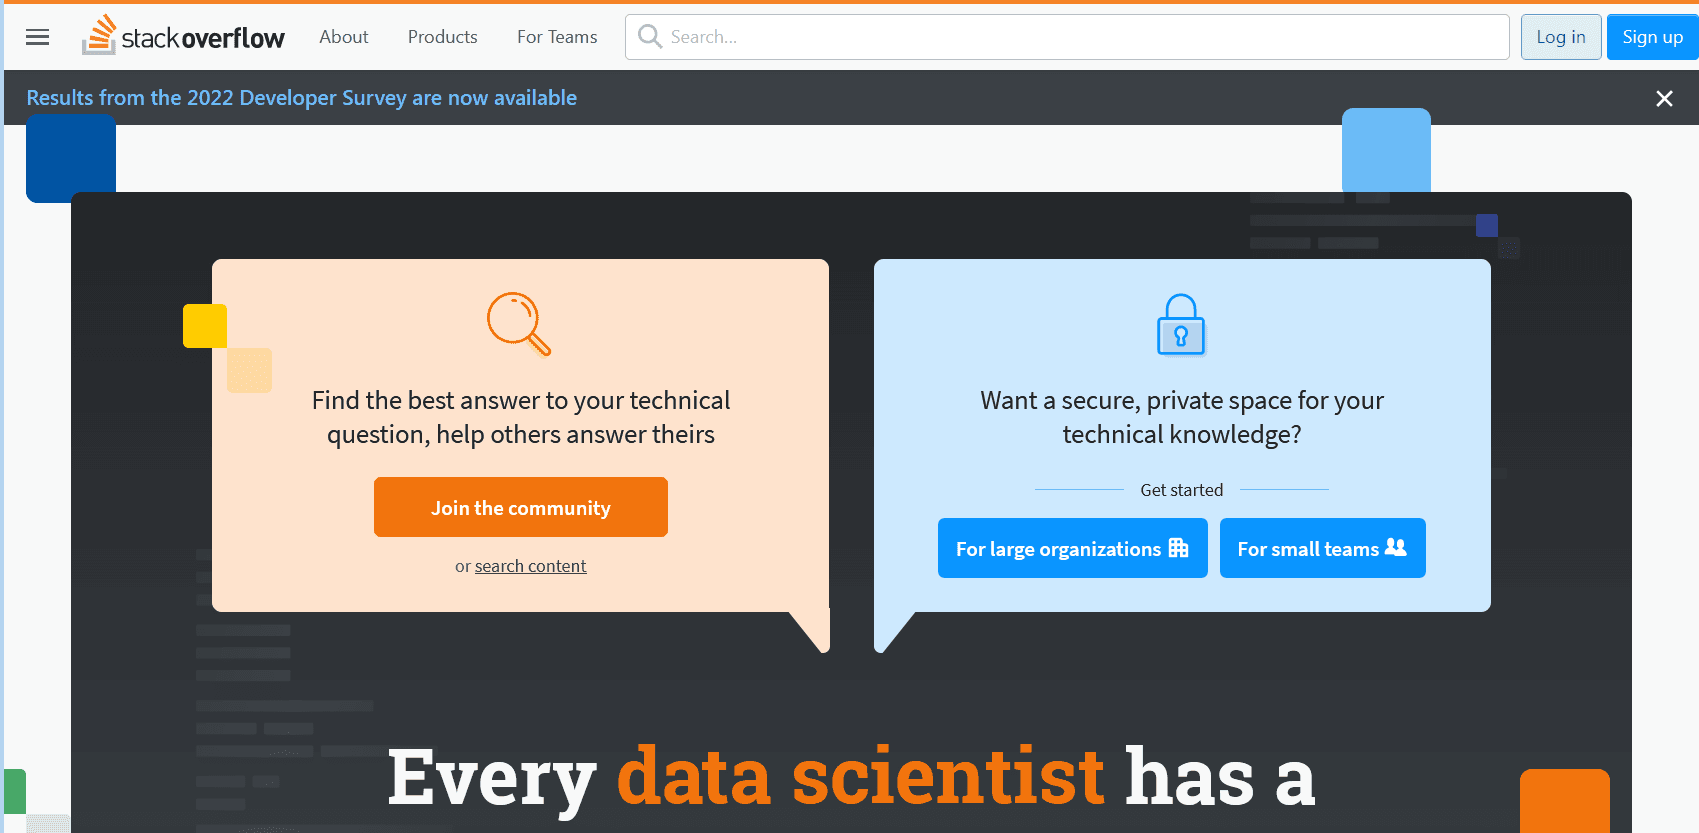Select For small teams button
The height and width of the screenshot is (833, 1699).
click(x=1323, y=548)
